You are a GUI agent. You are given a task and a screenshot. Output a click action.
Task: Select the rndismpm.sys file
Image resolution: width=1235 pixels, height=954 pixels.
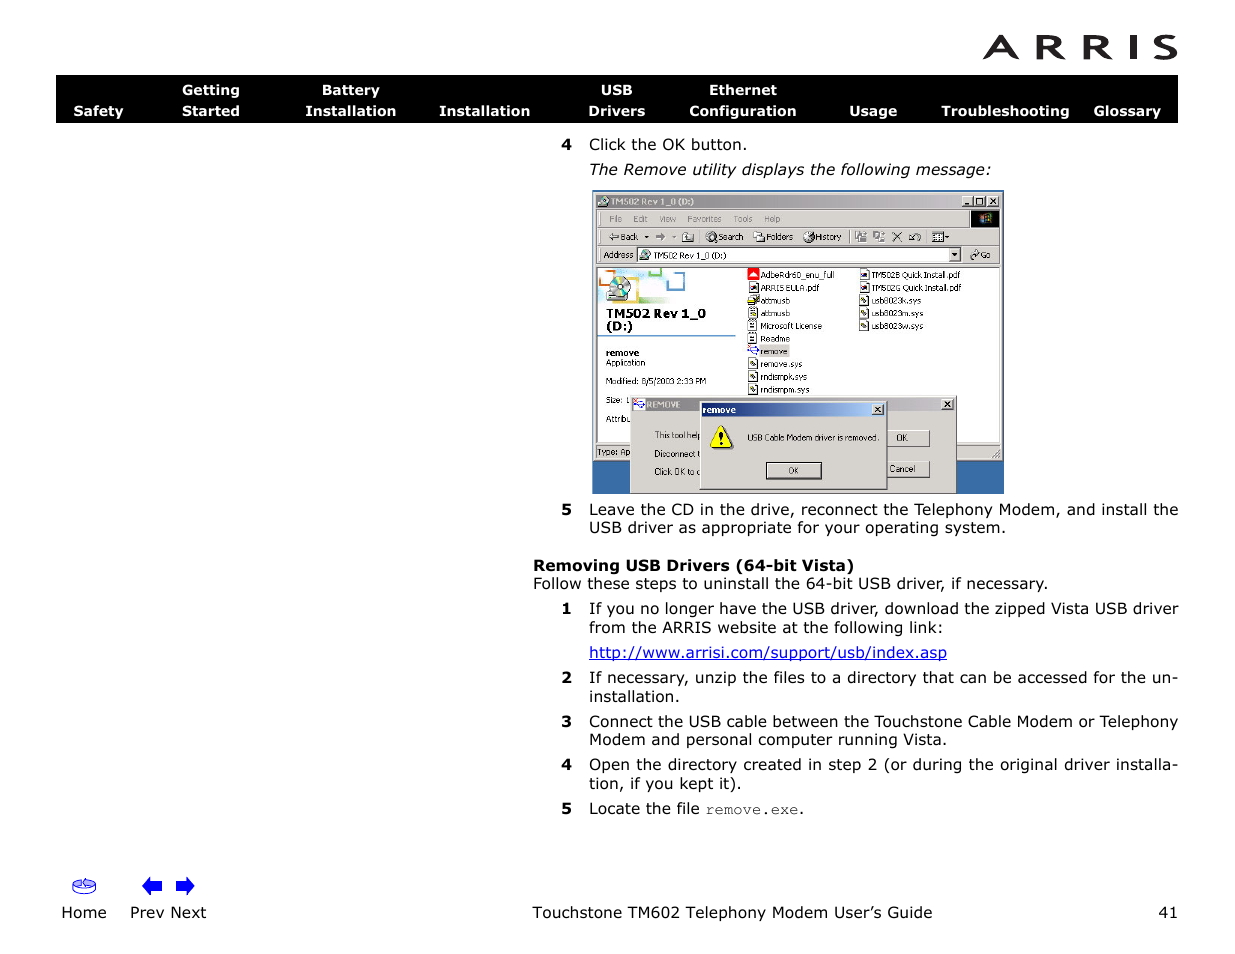click(779, 390)
